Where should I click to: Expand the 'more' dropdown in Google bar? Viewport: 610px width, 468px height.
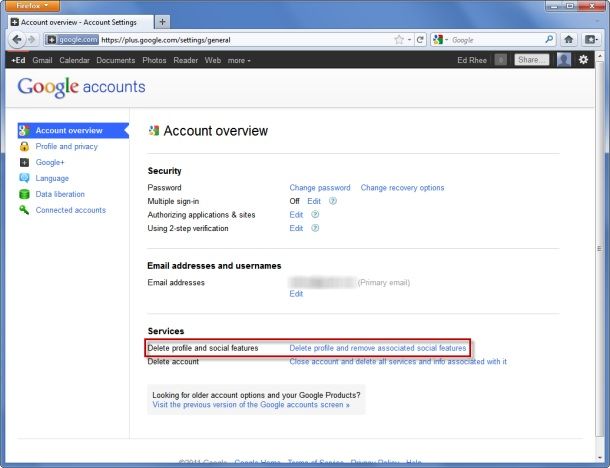coord(239,60)
